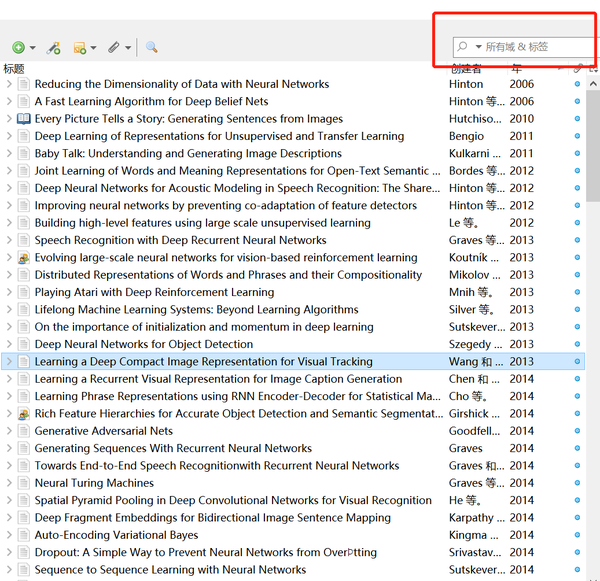Click the column picker icon in header
Viewport: 600px width, 581px height.
(x=591, y=69)
